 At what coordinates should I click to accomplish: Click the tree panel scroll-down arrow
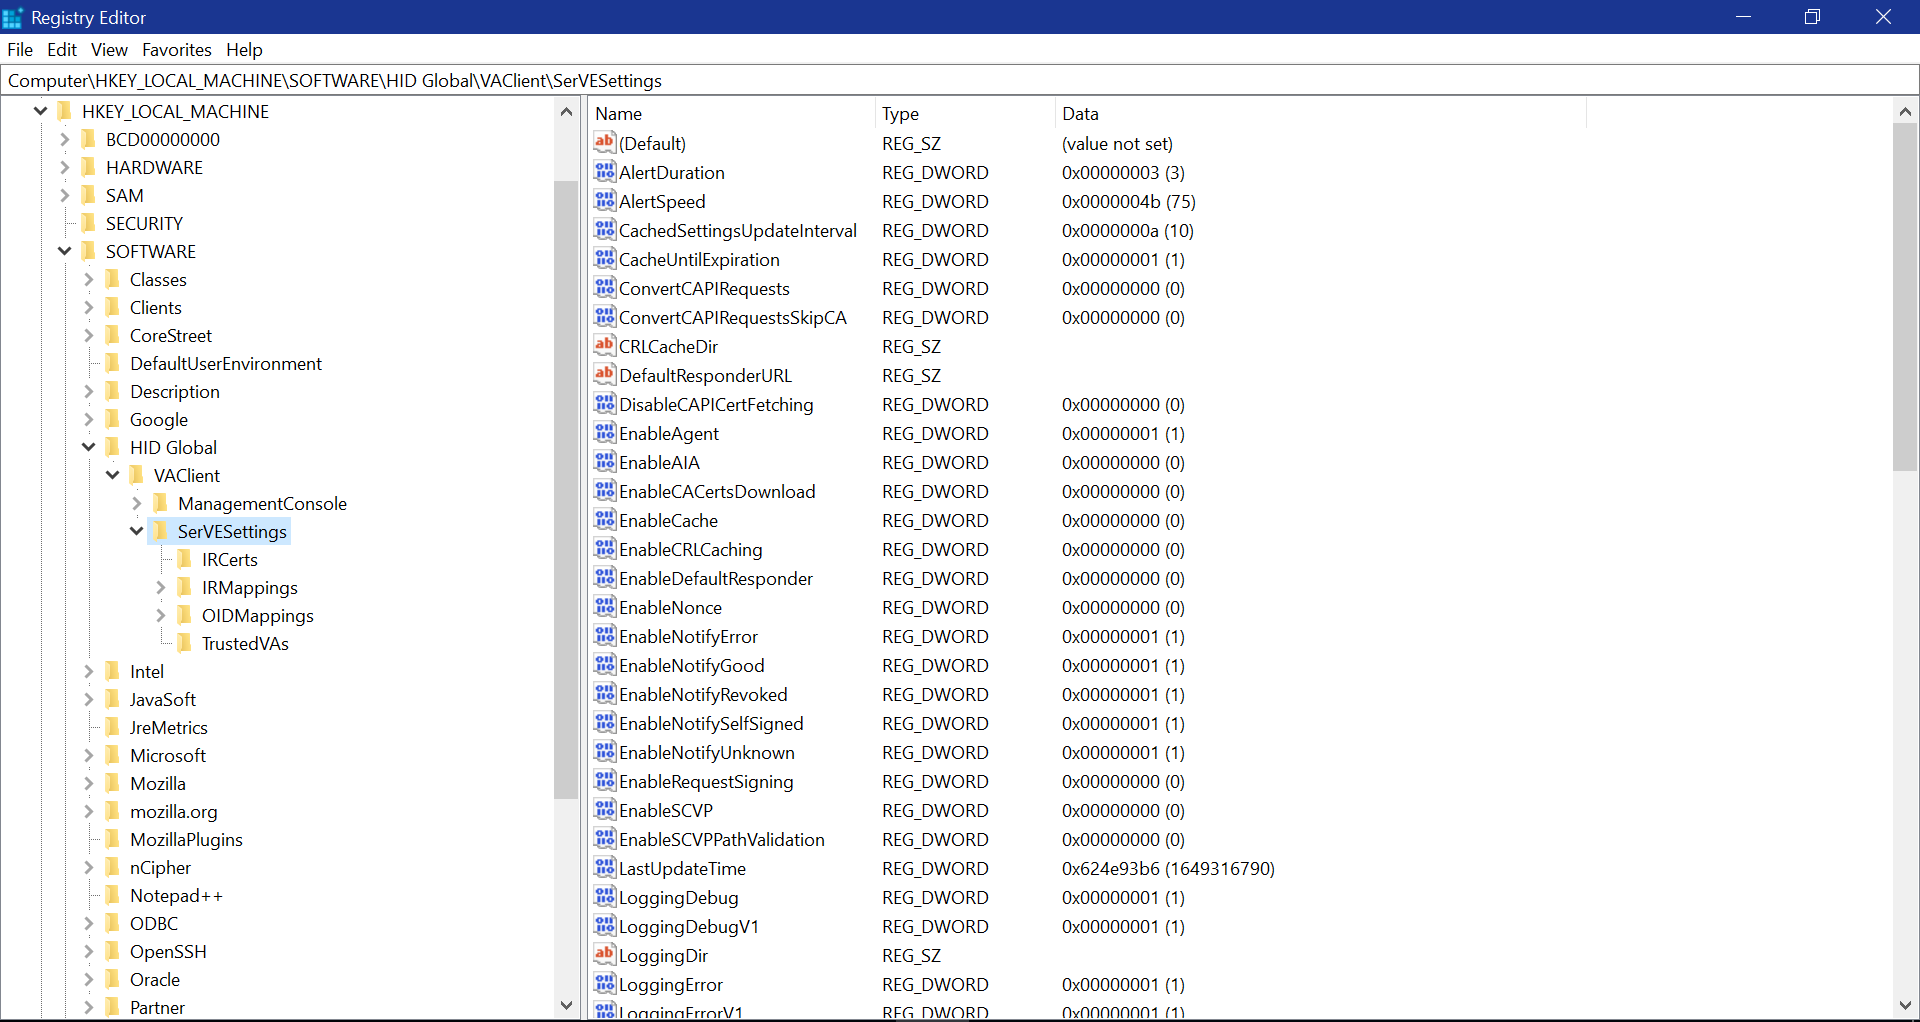(x=567, y=1006)
